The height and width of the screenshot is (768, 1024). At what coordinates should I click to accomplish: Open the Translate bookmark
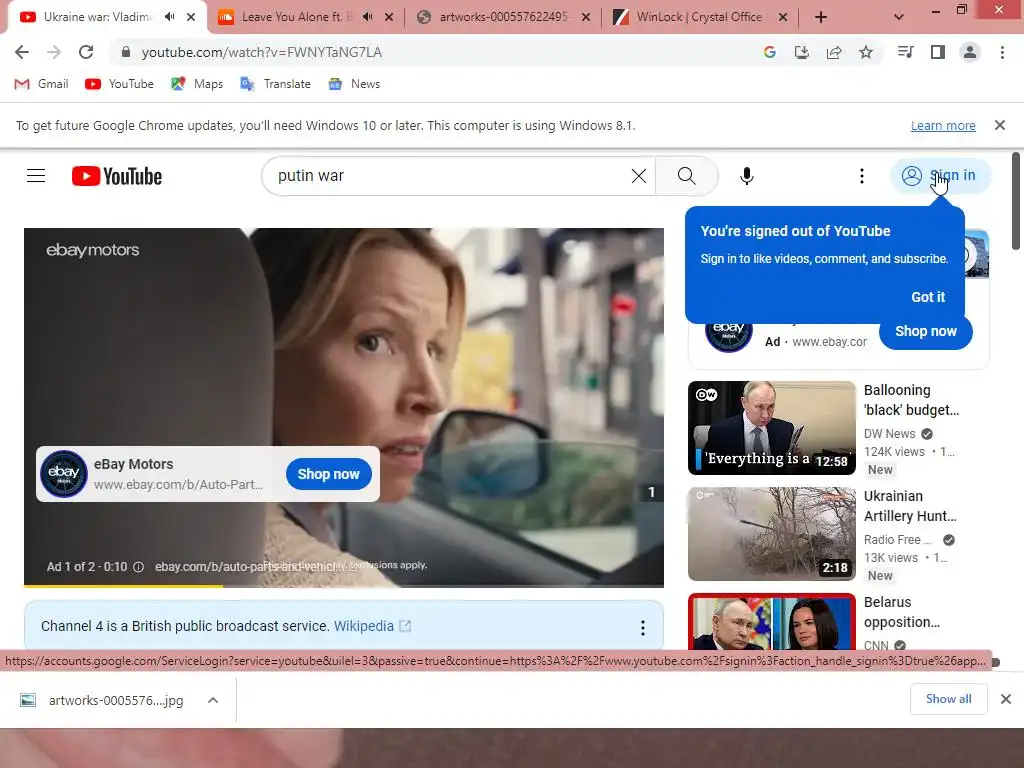[276, 84]
